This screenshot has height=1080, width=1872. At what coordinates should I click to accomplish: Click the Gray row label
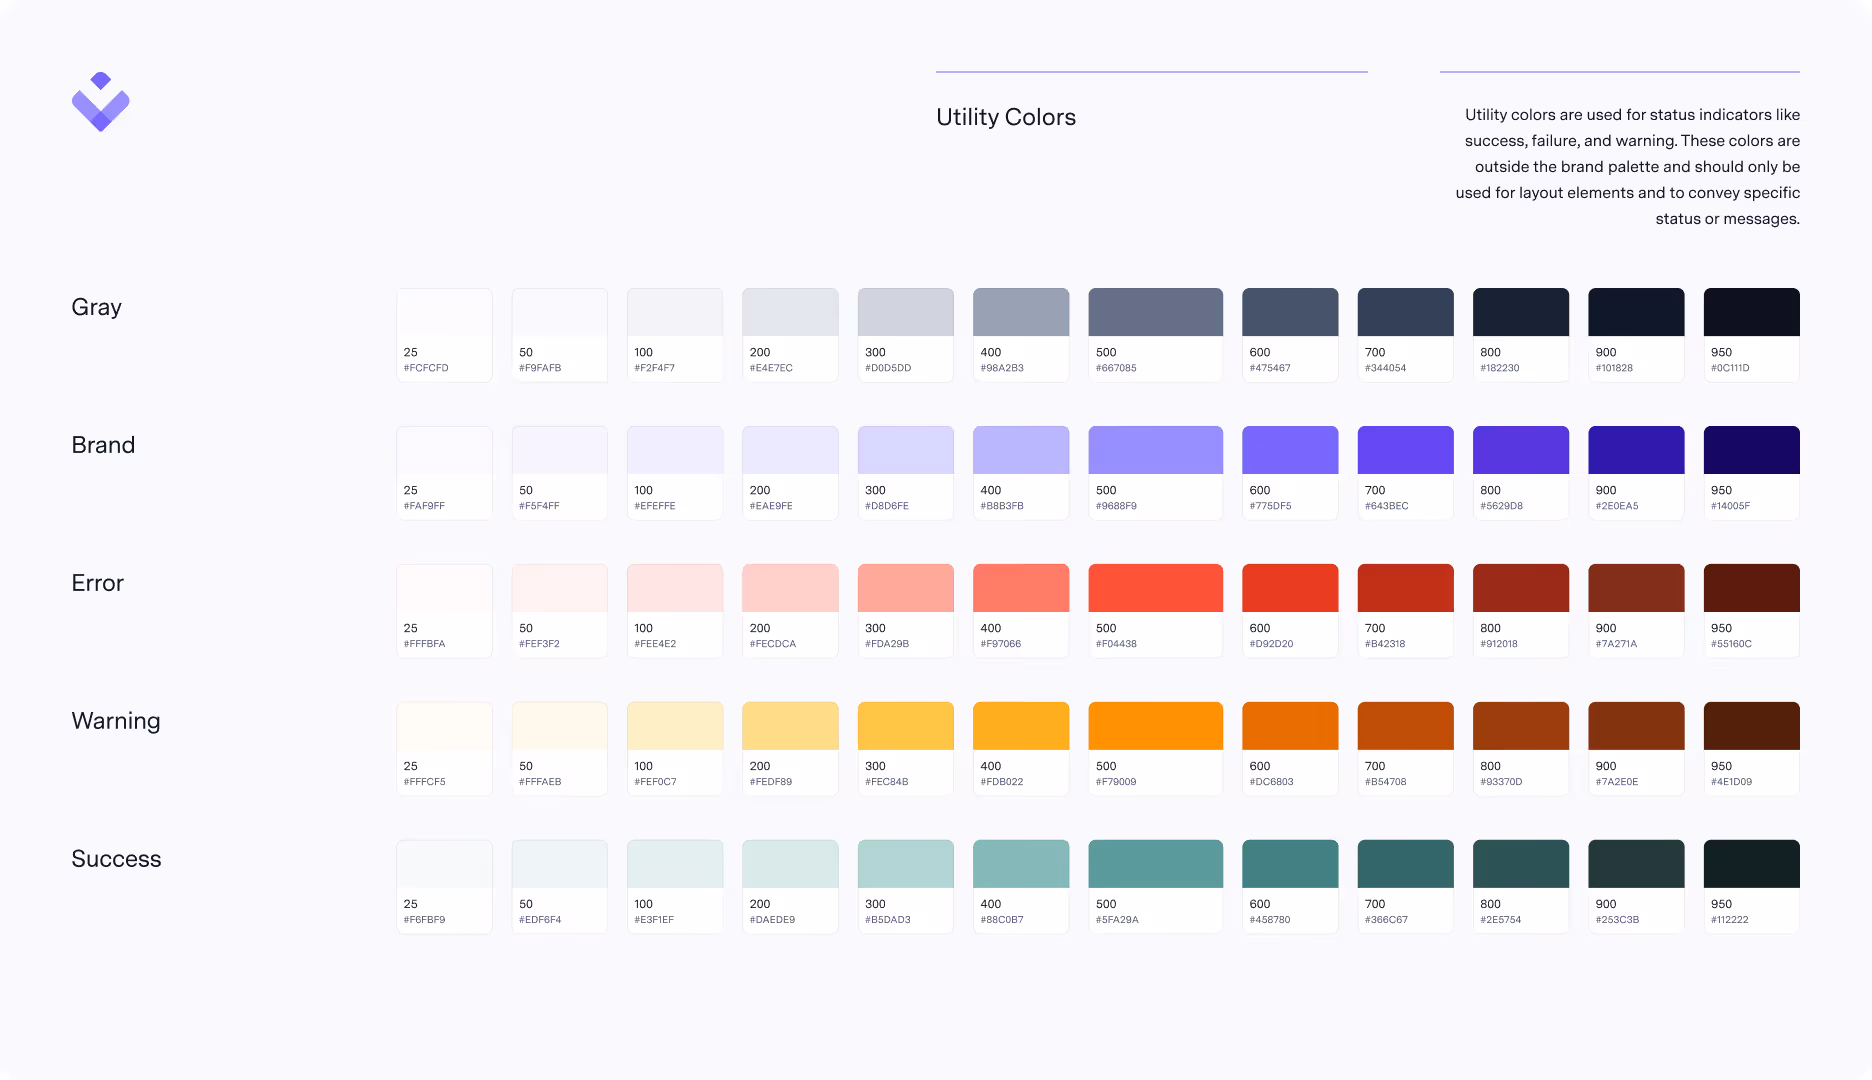[97, 308]
